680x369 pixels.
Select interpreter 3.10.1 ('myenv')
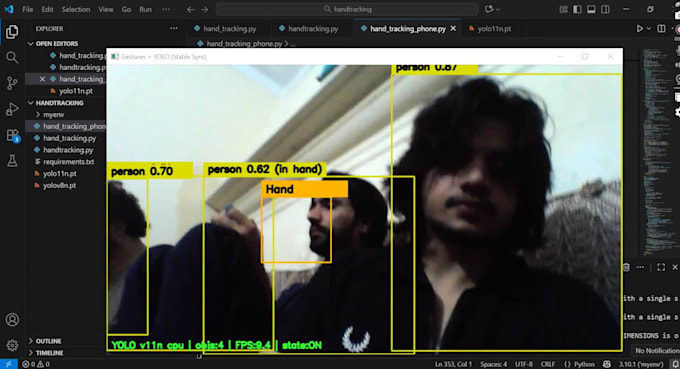click(641, 364)
